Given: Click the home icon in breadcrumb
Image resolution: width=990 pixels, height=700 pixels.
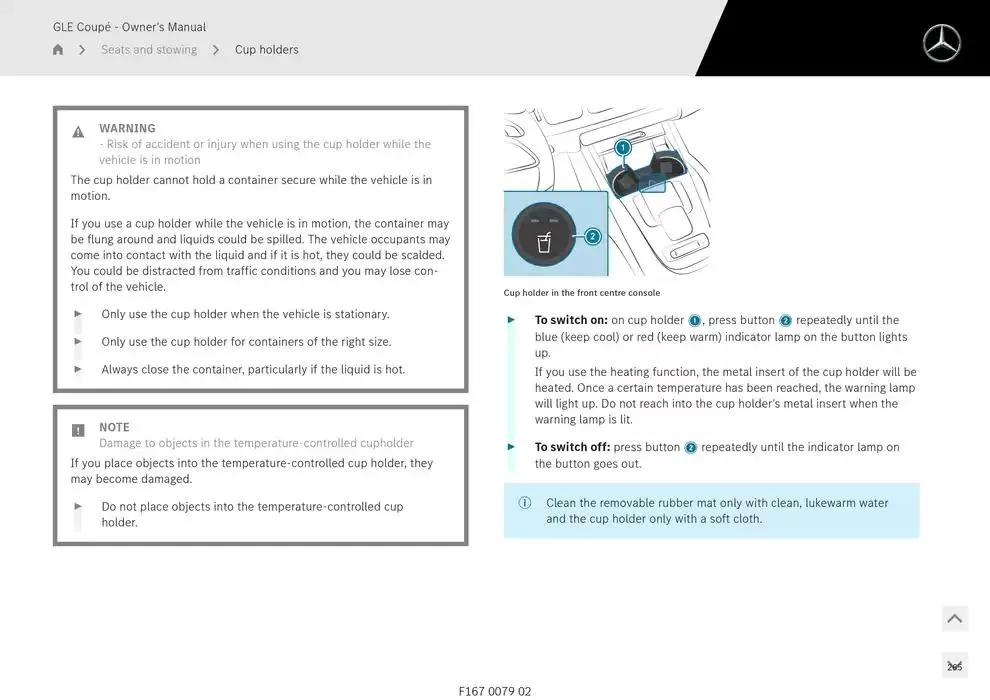Looking at the screenshot, I should (58, 50).
